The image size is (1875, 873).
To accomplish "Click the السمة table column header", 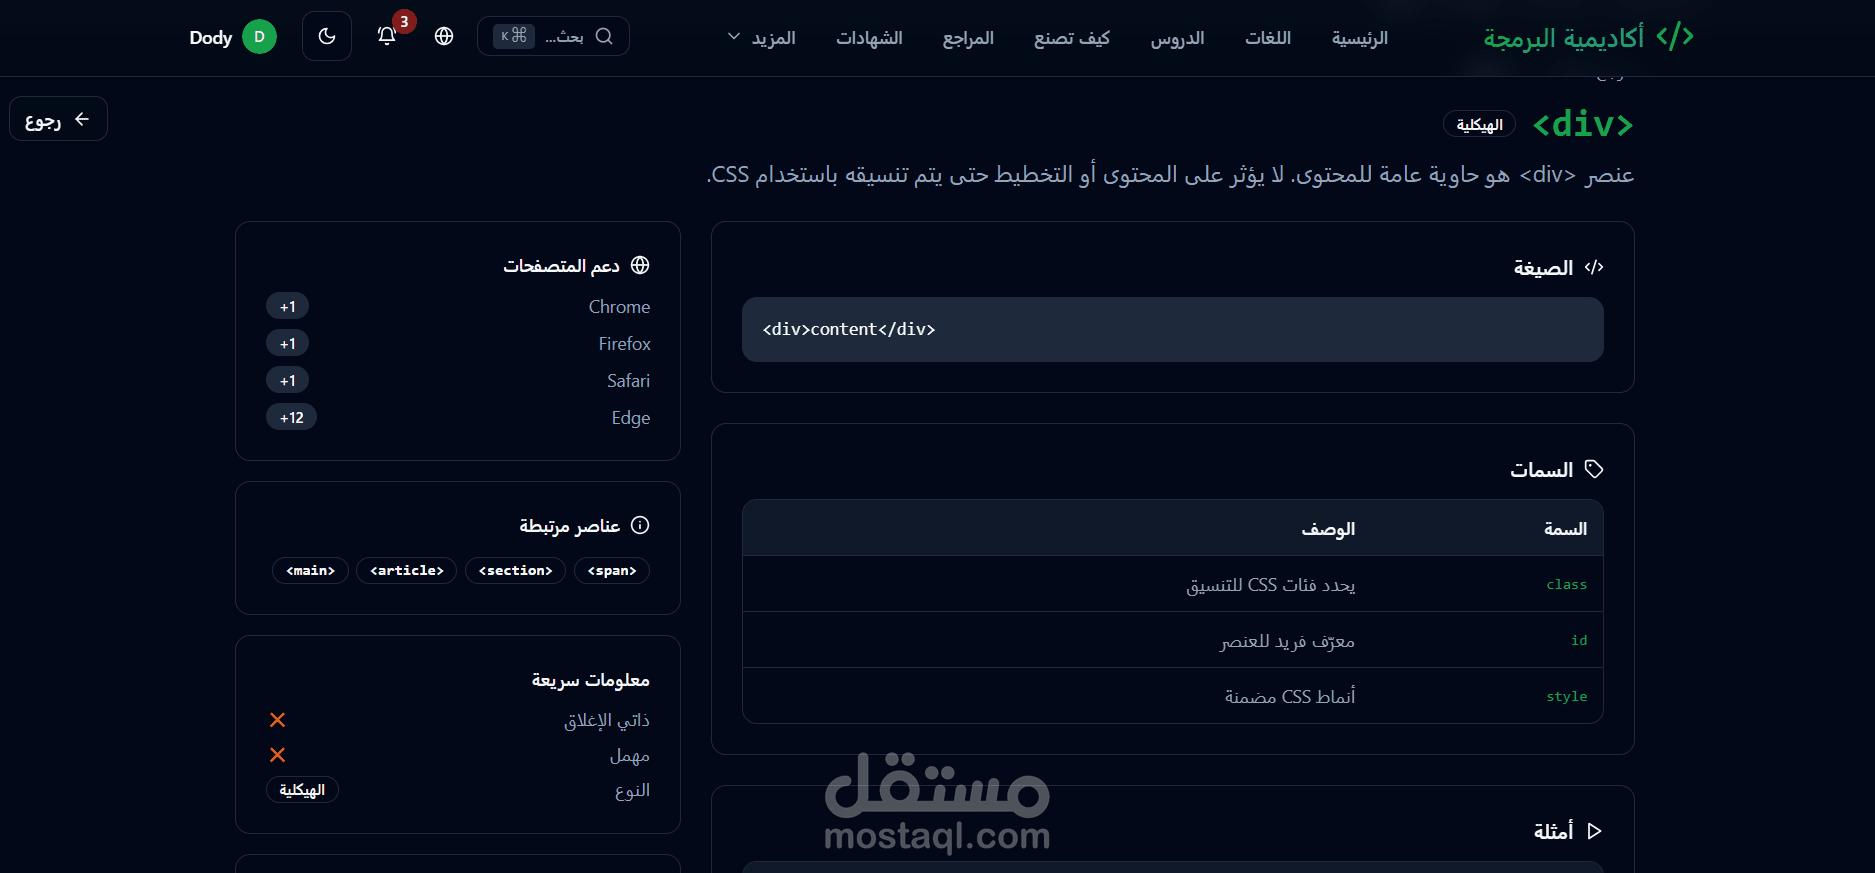I will point(1565,528).
